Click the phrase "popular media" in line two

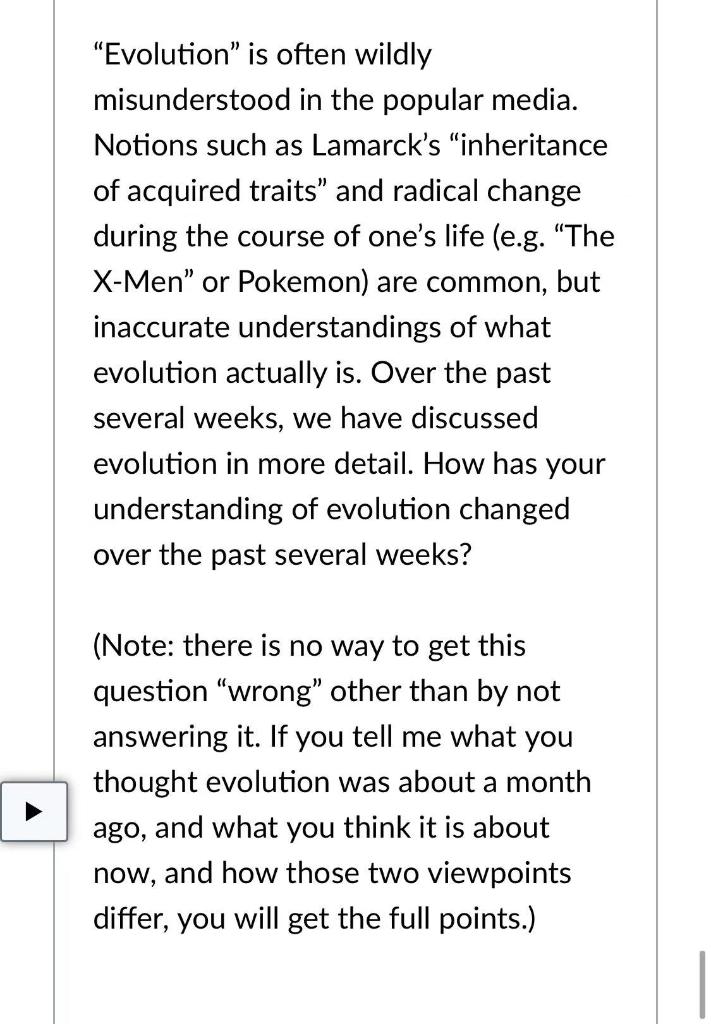pyautogui.click(x=480, y=99)
